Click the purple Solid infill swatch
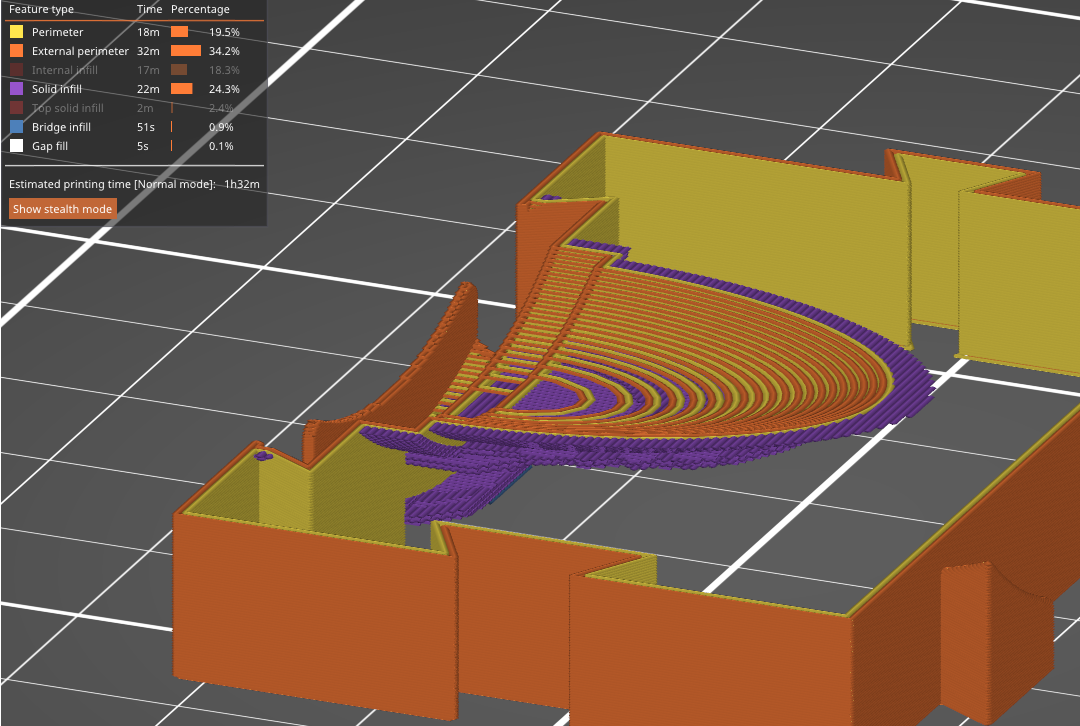The width and height of the screenshot is (1080, 726). 17,89
